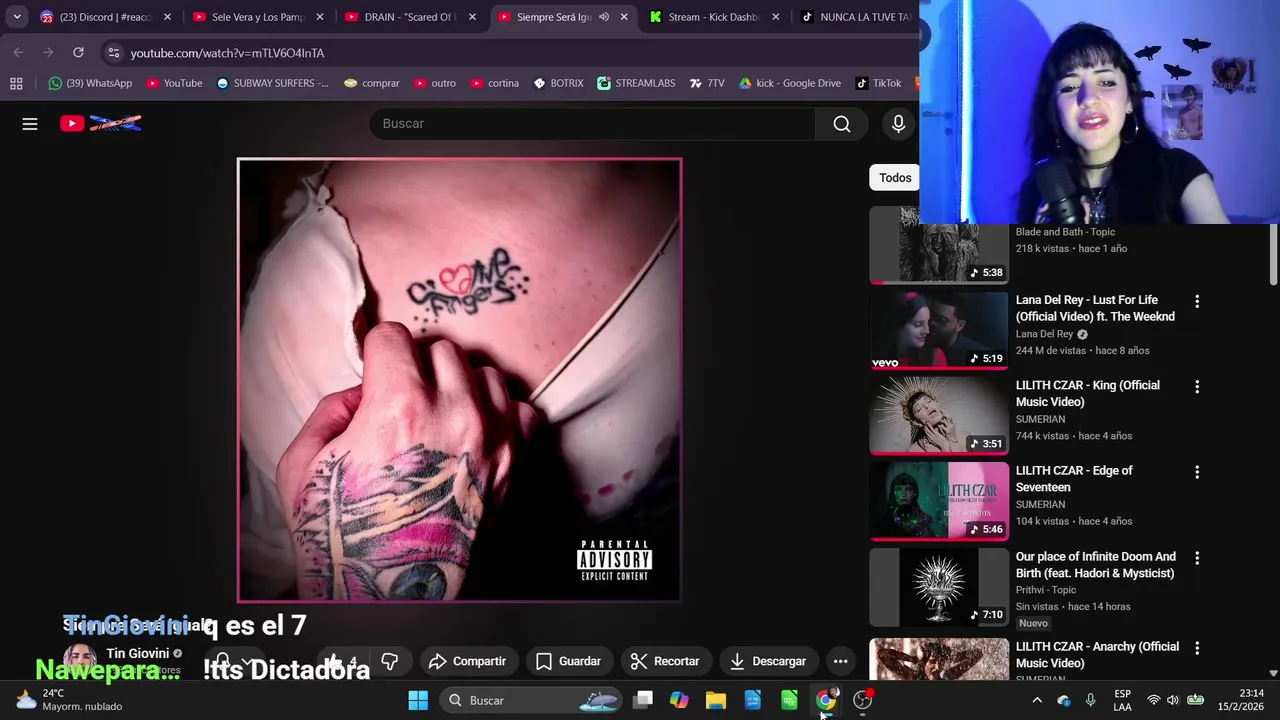1280x720 pixels.
Task: Open the cortina bookmark
Action: click(x=494, y=83)
